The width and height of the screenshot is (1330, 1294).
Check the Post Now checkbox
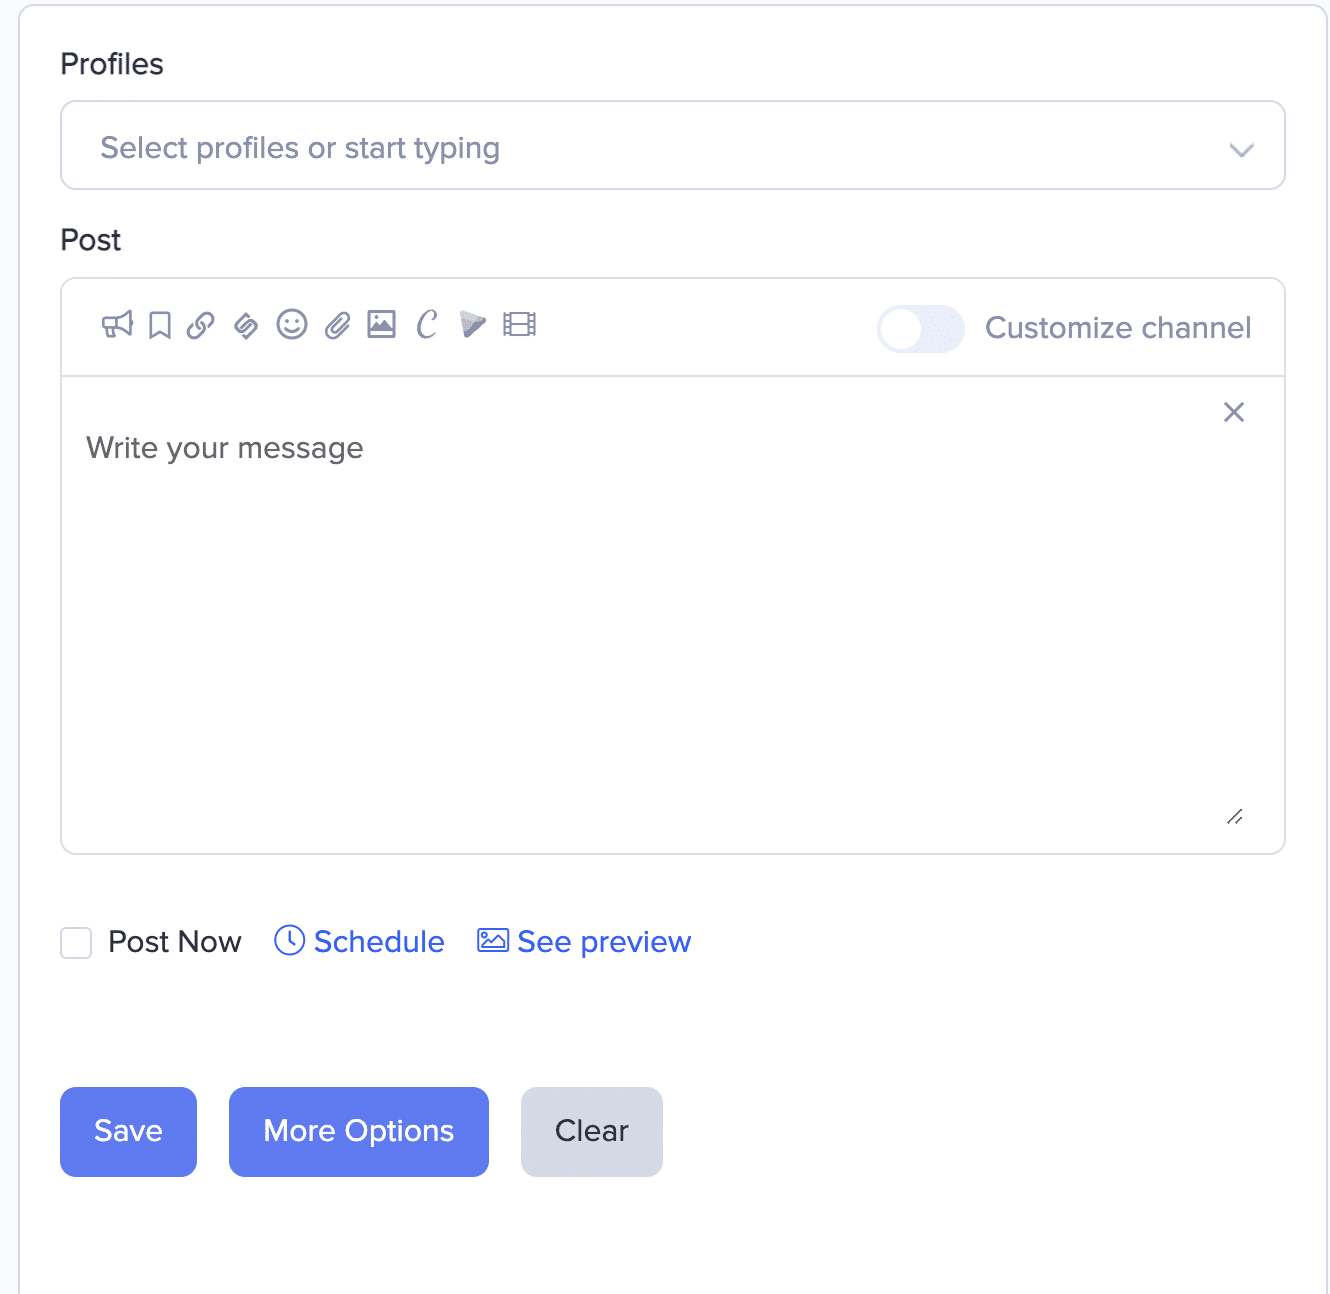[76, 943]
